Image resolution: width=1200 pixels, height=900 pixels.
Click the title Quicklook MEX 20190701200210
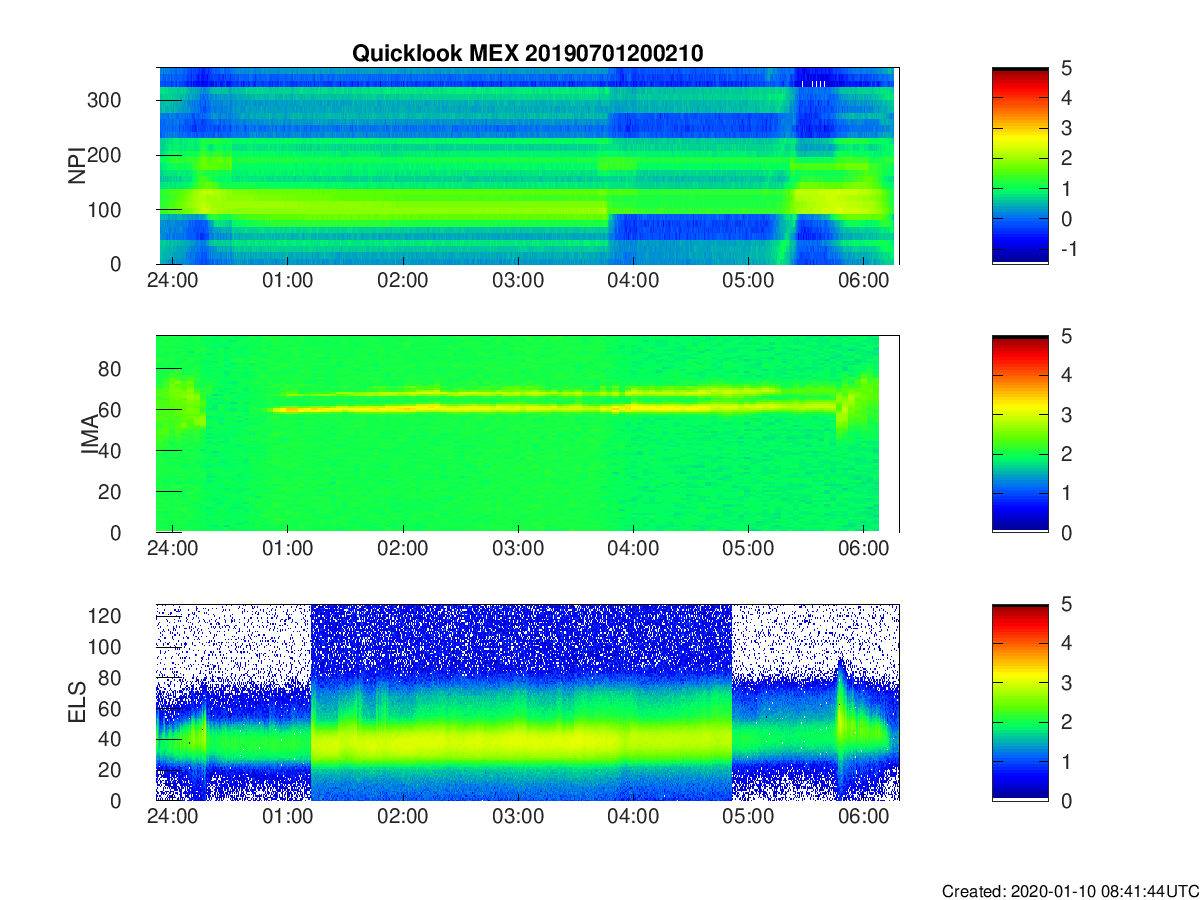pos(527,54)
